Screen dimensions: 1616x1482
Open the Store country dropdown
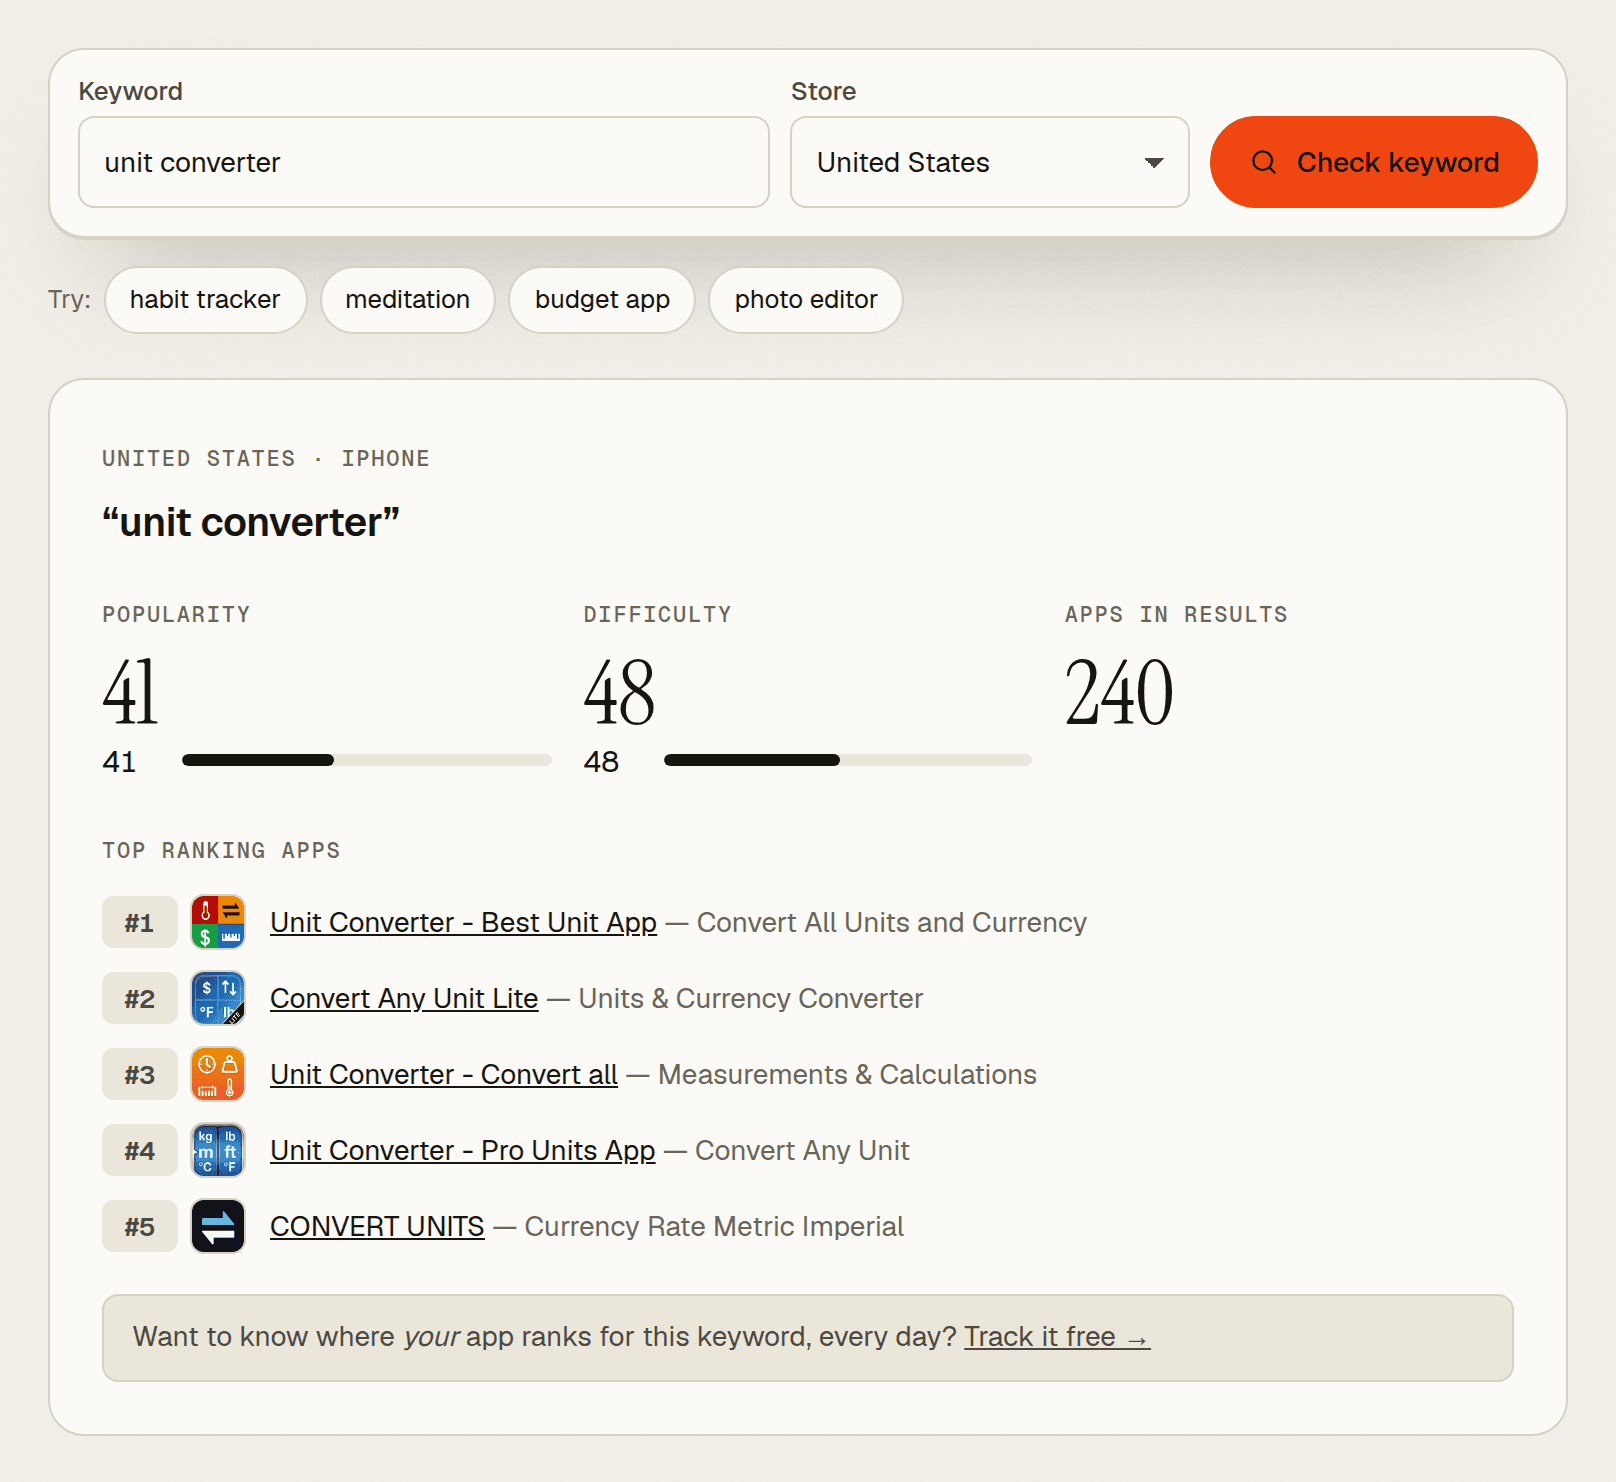(990, 162)
